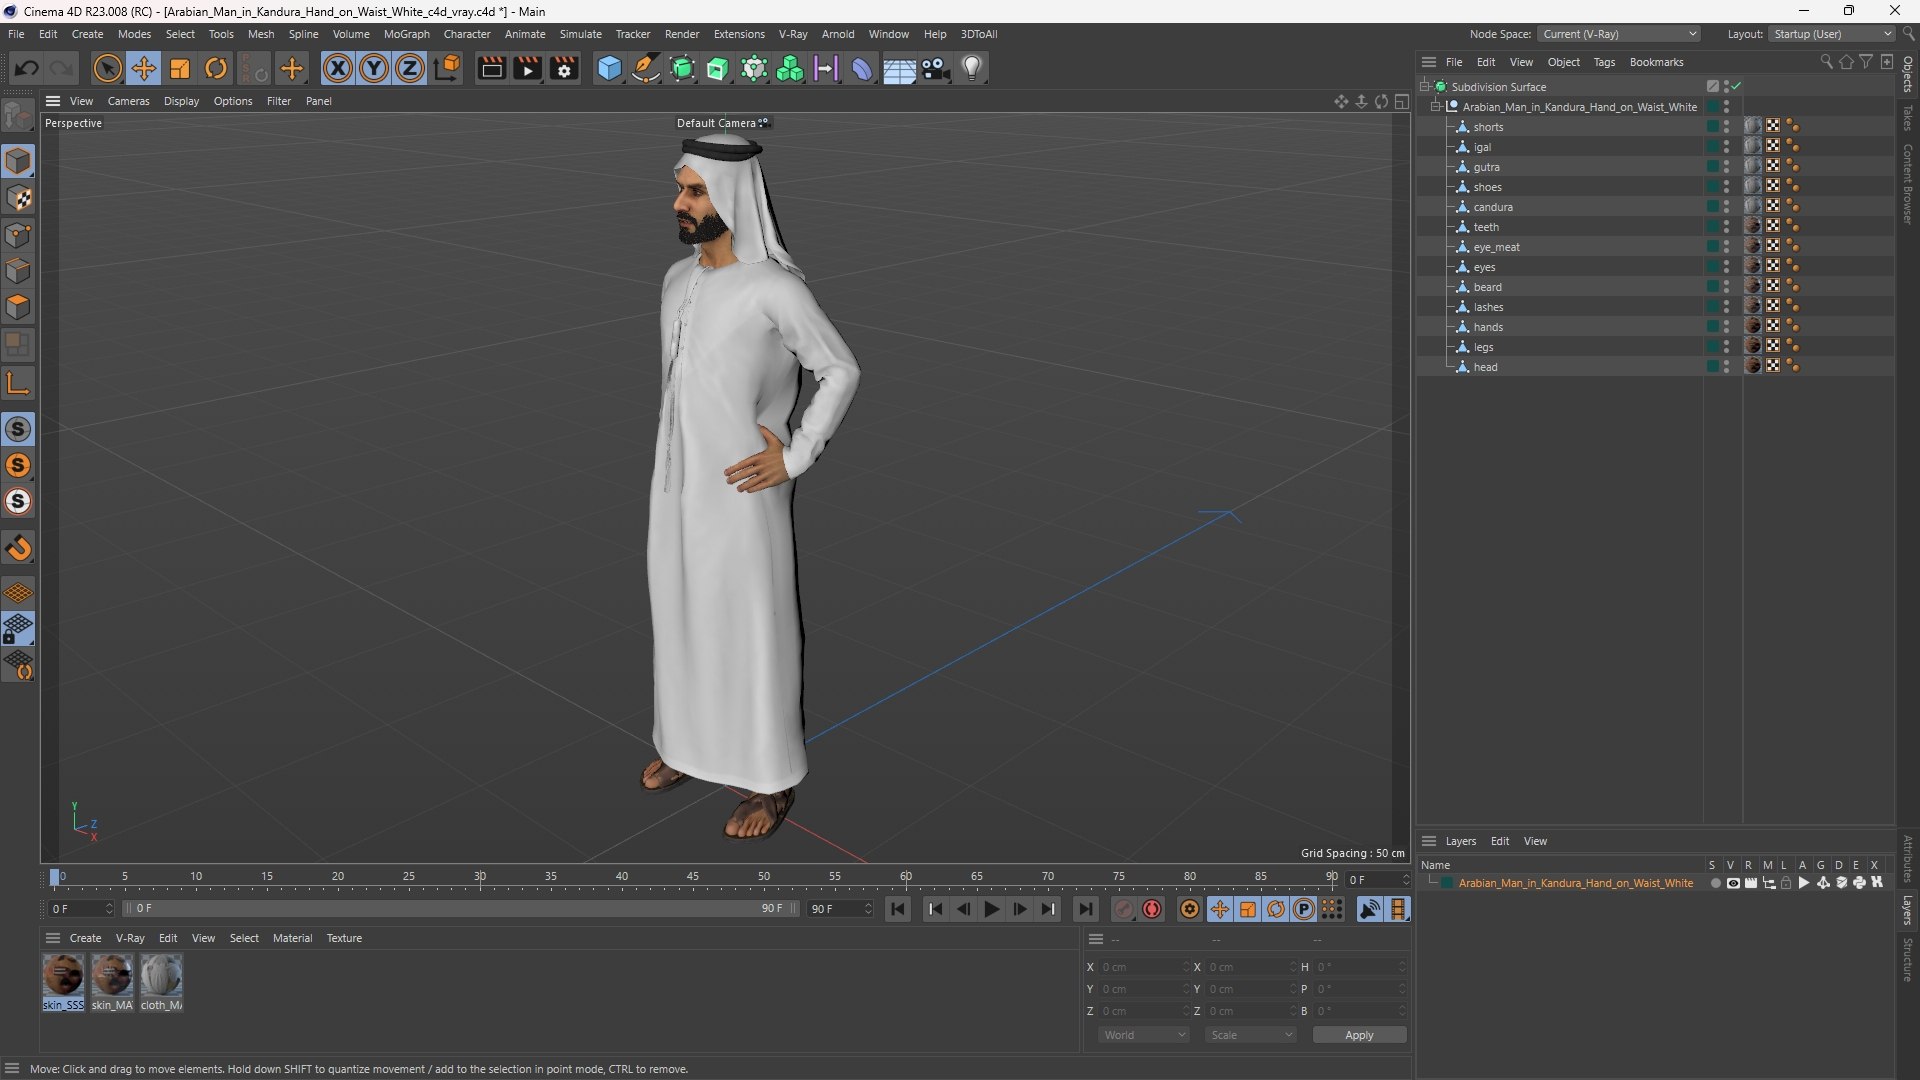Click the Apply button
Image resolution: width=1920 pixels, height=1080 pixels.
pos(1359,1035)
